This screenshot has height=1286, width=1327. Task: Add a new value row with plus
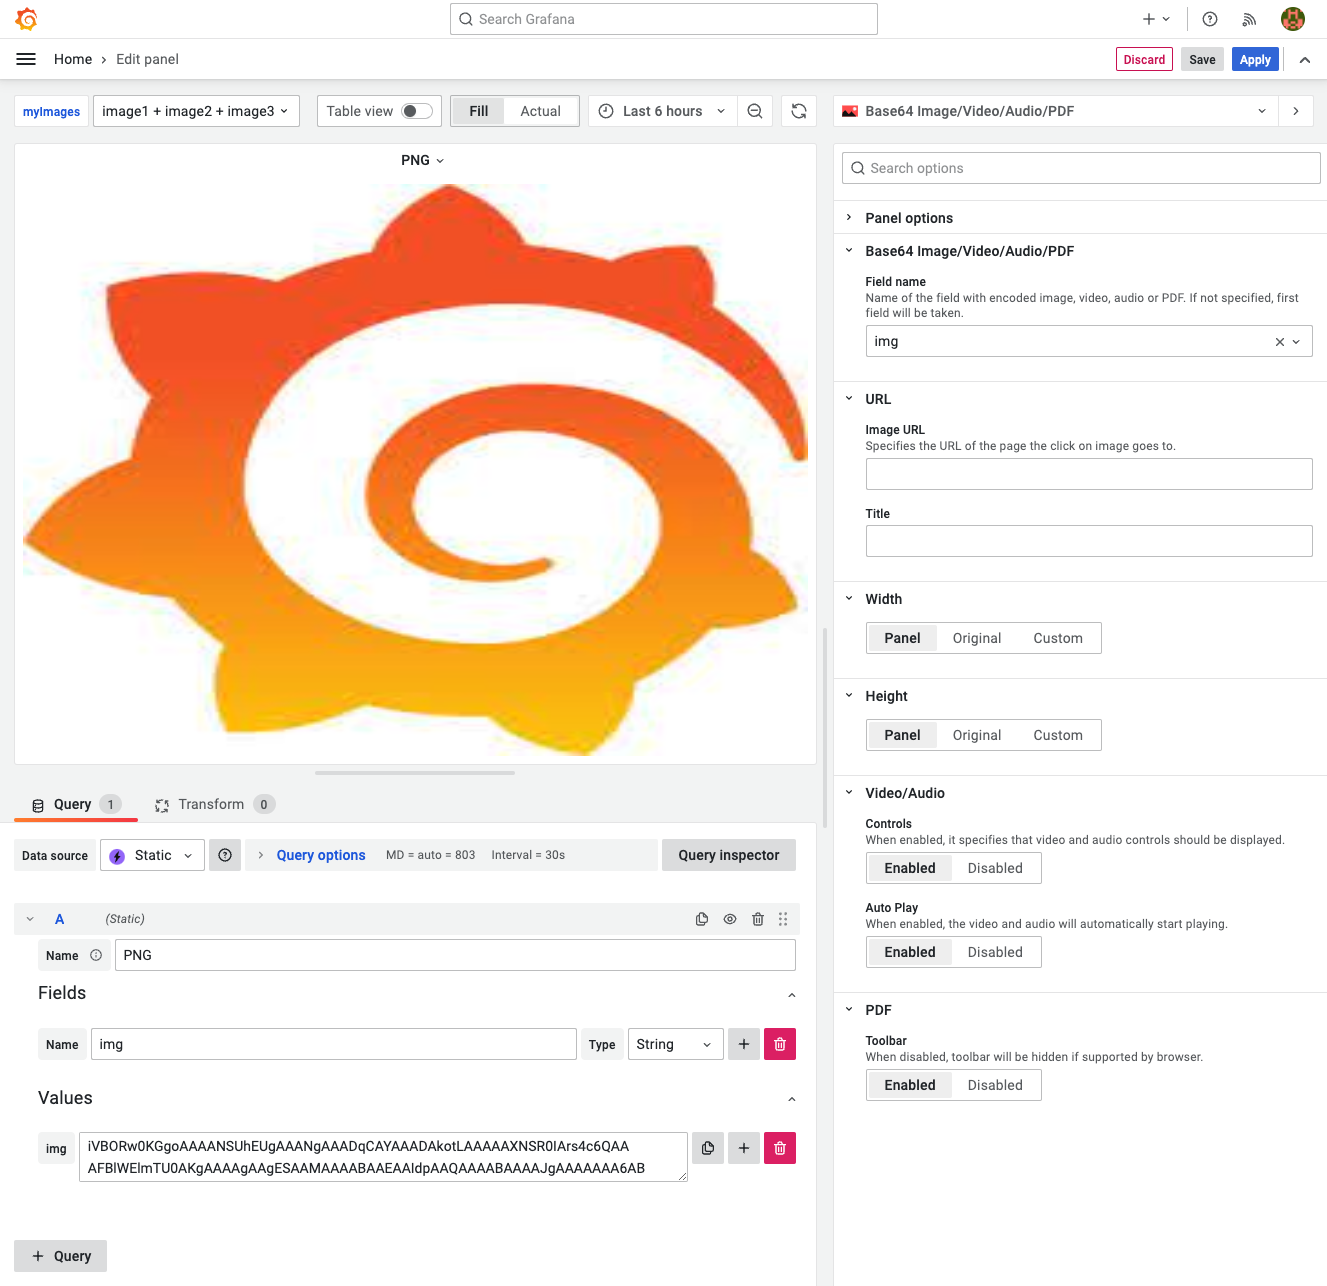click(744, 1148)
